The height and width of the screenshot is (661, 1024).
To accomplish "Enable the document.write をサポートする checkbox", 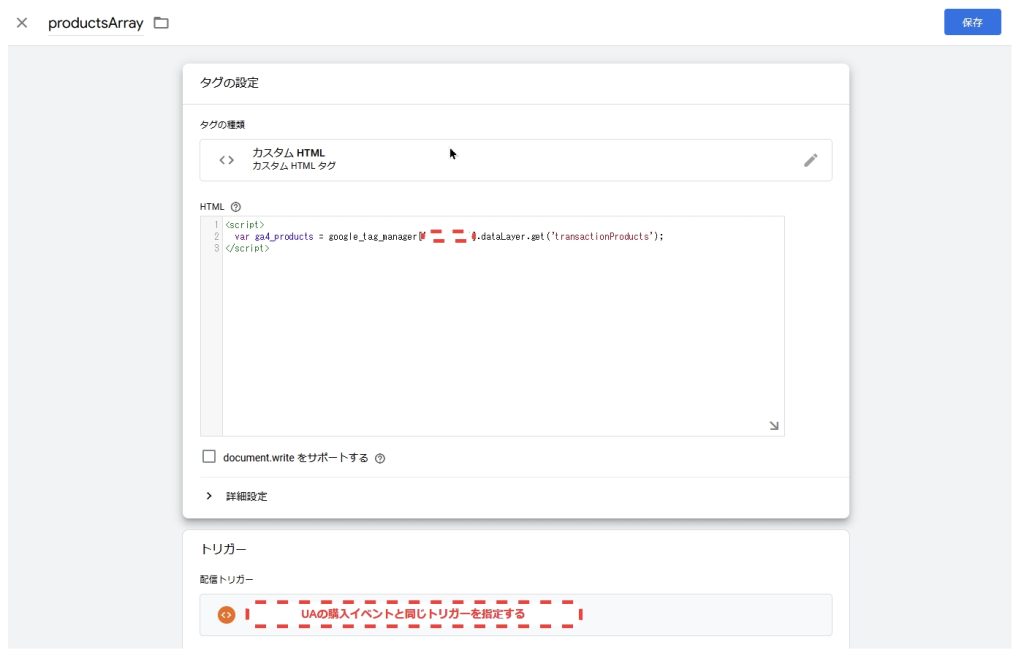I will coord(209,457).
